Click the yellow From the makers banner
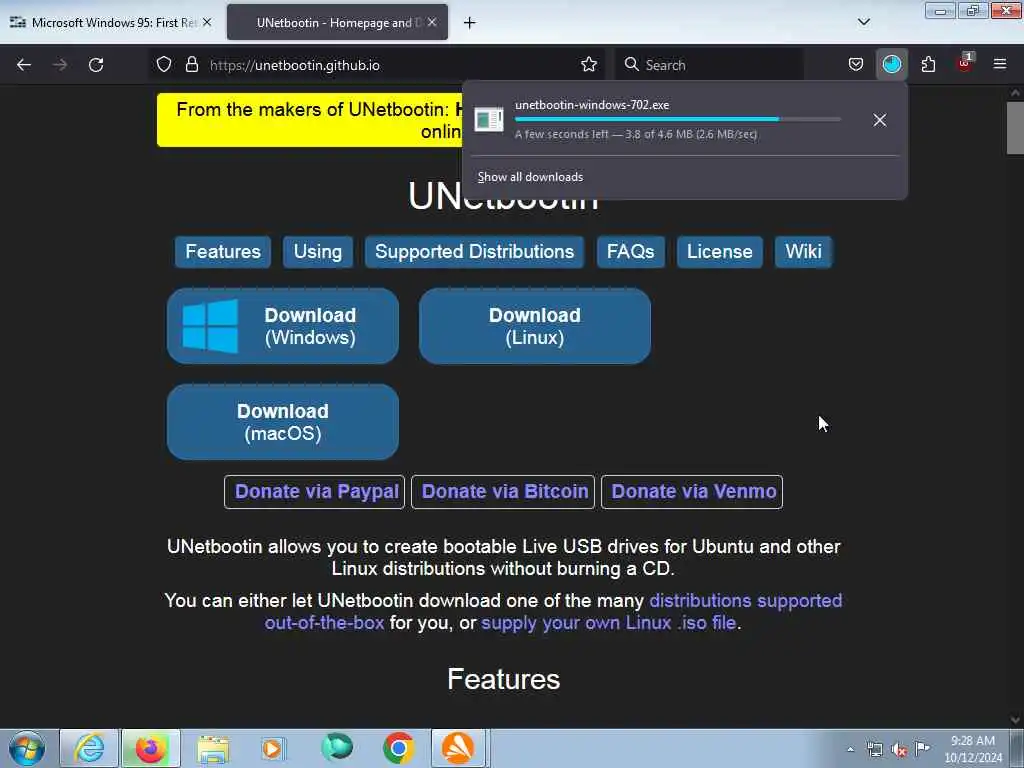Viewport: 1024px width, 768px height. 310,120
